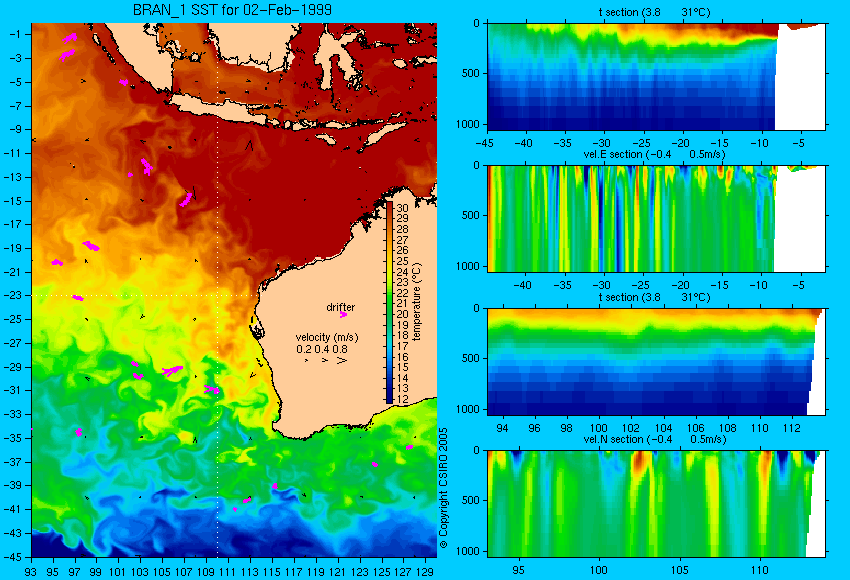Screen dimensions: 850x580
Task: Click the 'velocity (m/s)' legend label
Action: pyautogui.click(x=327, y=337)
